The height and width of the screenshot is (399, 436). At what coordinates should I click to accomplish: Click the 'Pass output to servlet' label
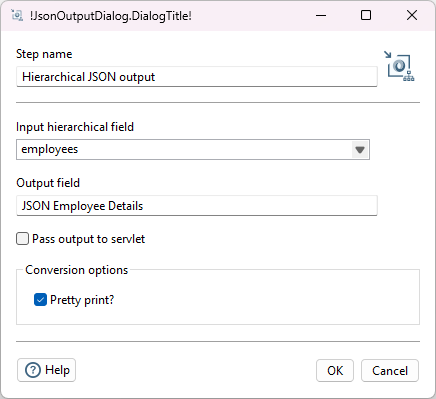tap(88, 239)
